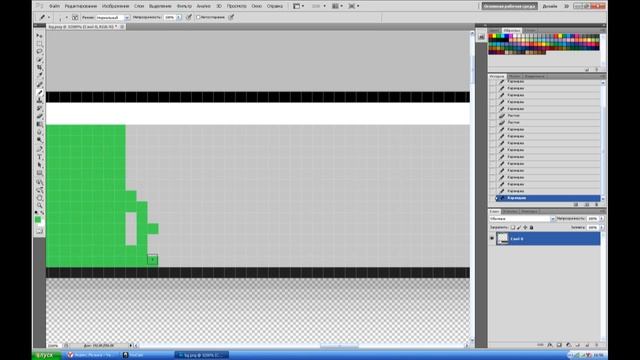Switch to the Цвет tab

(x=494, y=31)
